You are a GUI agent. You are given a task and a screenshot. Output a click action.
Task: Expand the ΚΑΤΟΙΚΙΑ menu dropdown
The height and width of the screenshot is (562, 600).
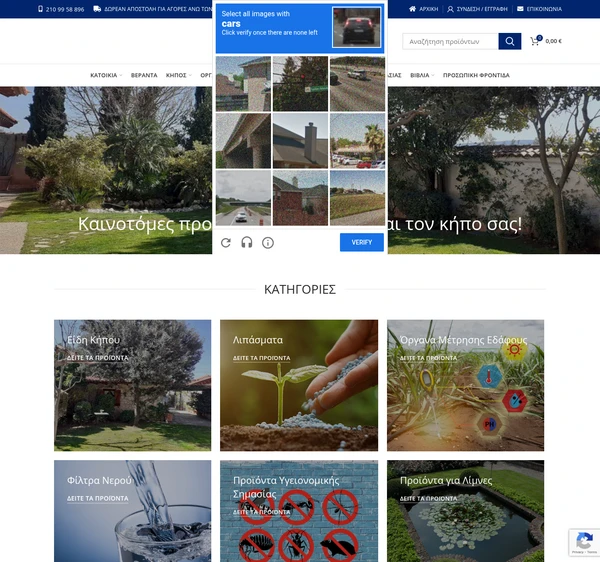[x=106, y=75]
